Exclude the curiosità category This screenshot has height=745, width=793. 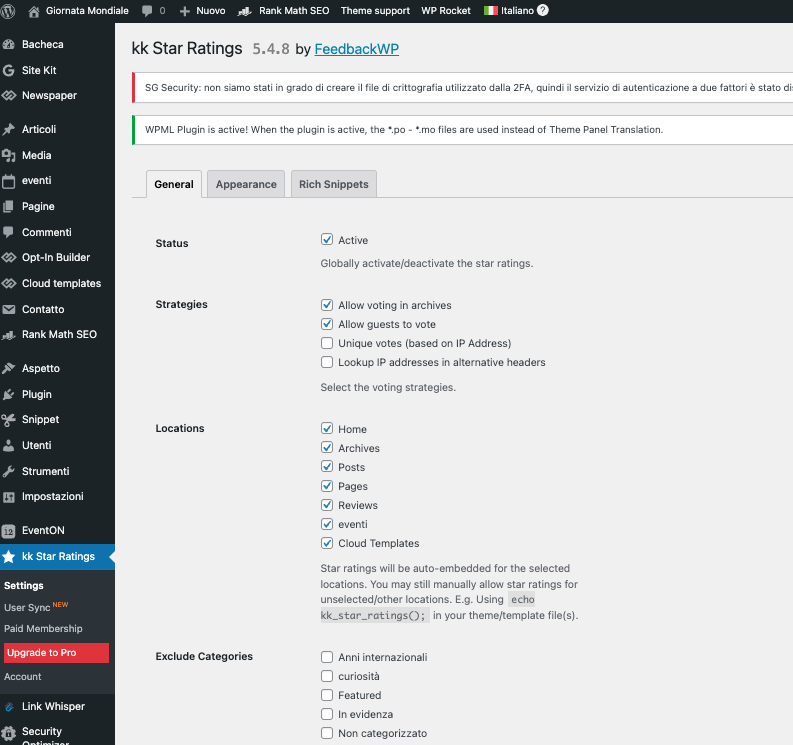[327, 676]
